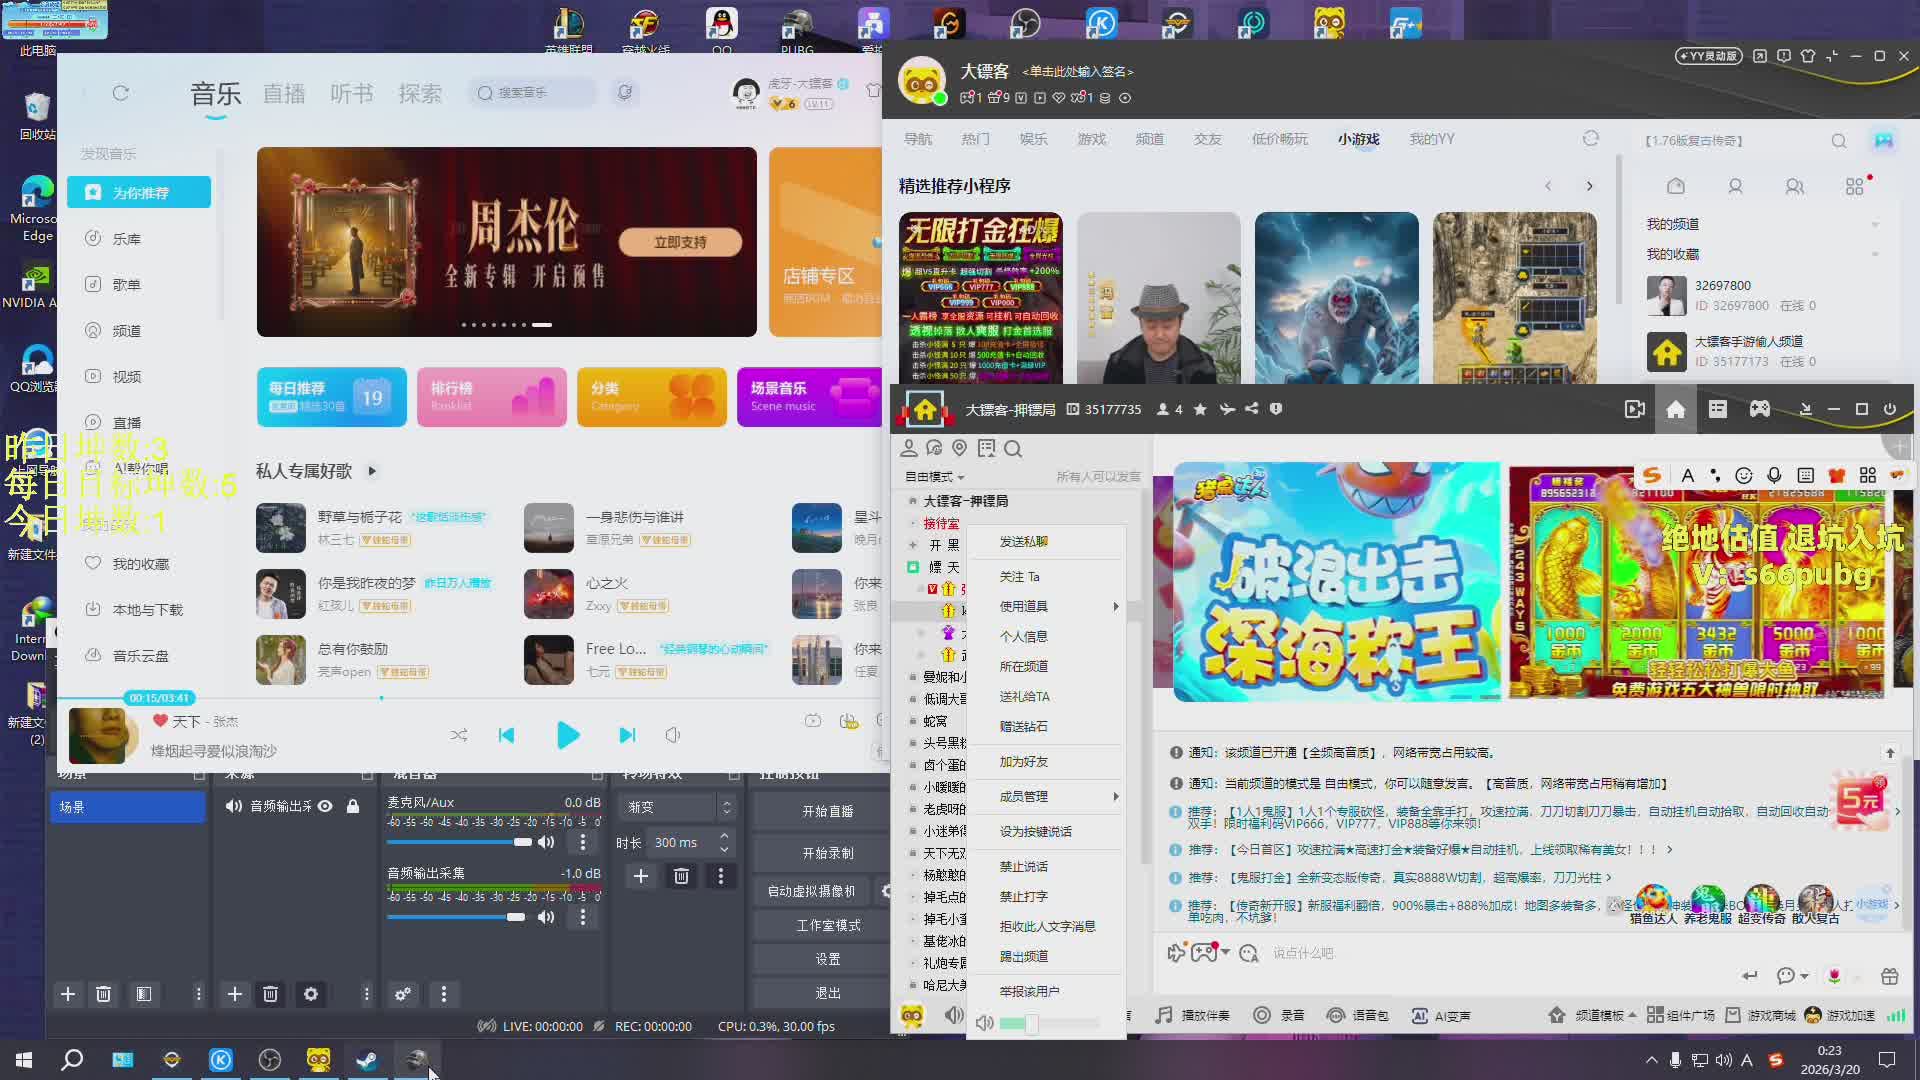Click the 开始直播 button in OBS
1920x1080 pixels.
click(827, 811)
